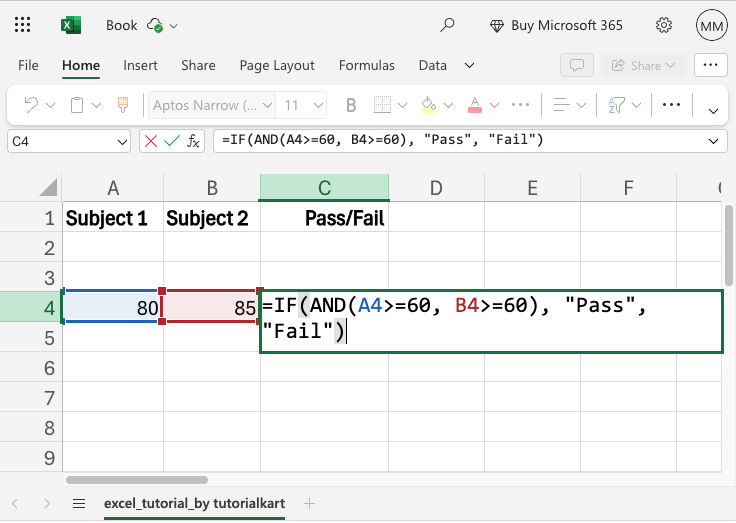Expand the ribbon display options chevron

[x=713, y=111]
